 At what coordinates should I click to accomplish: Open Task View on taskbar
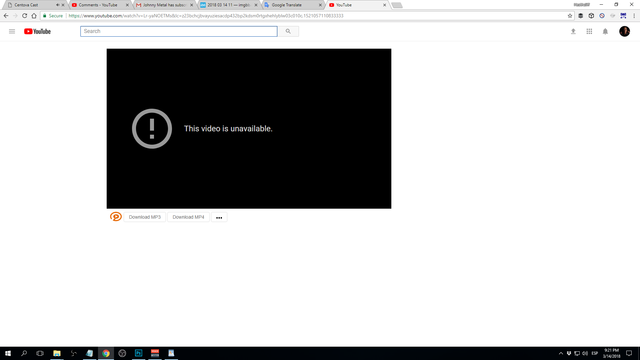40,353
